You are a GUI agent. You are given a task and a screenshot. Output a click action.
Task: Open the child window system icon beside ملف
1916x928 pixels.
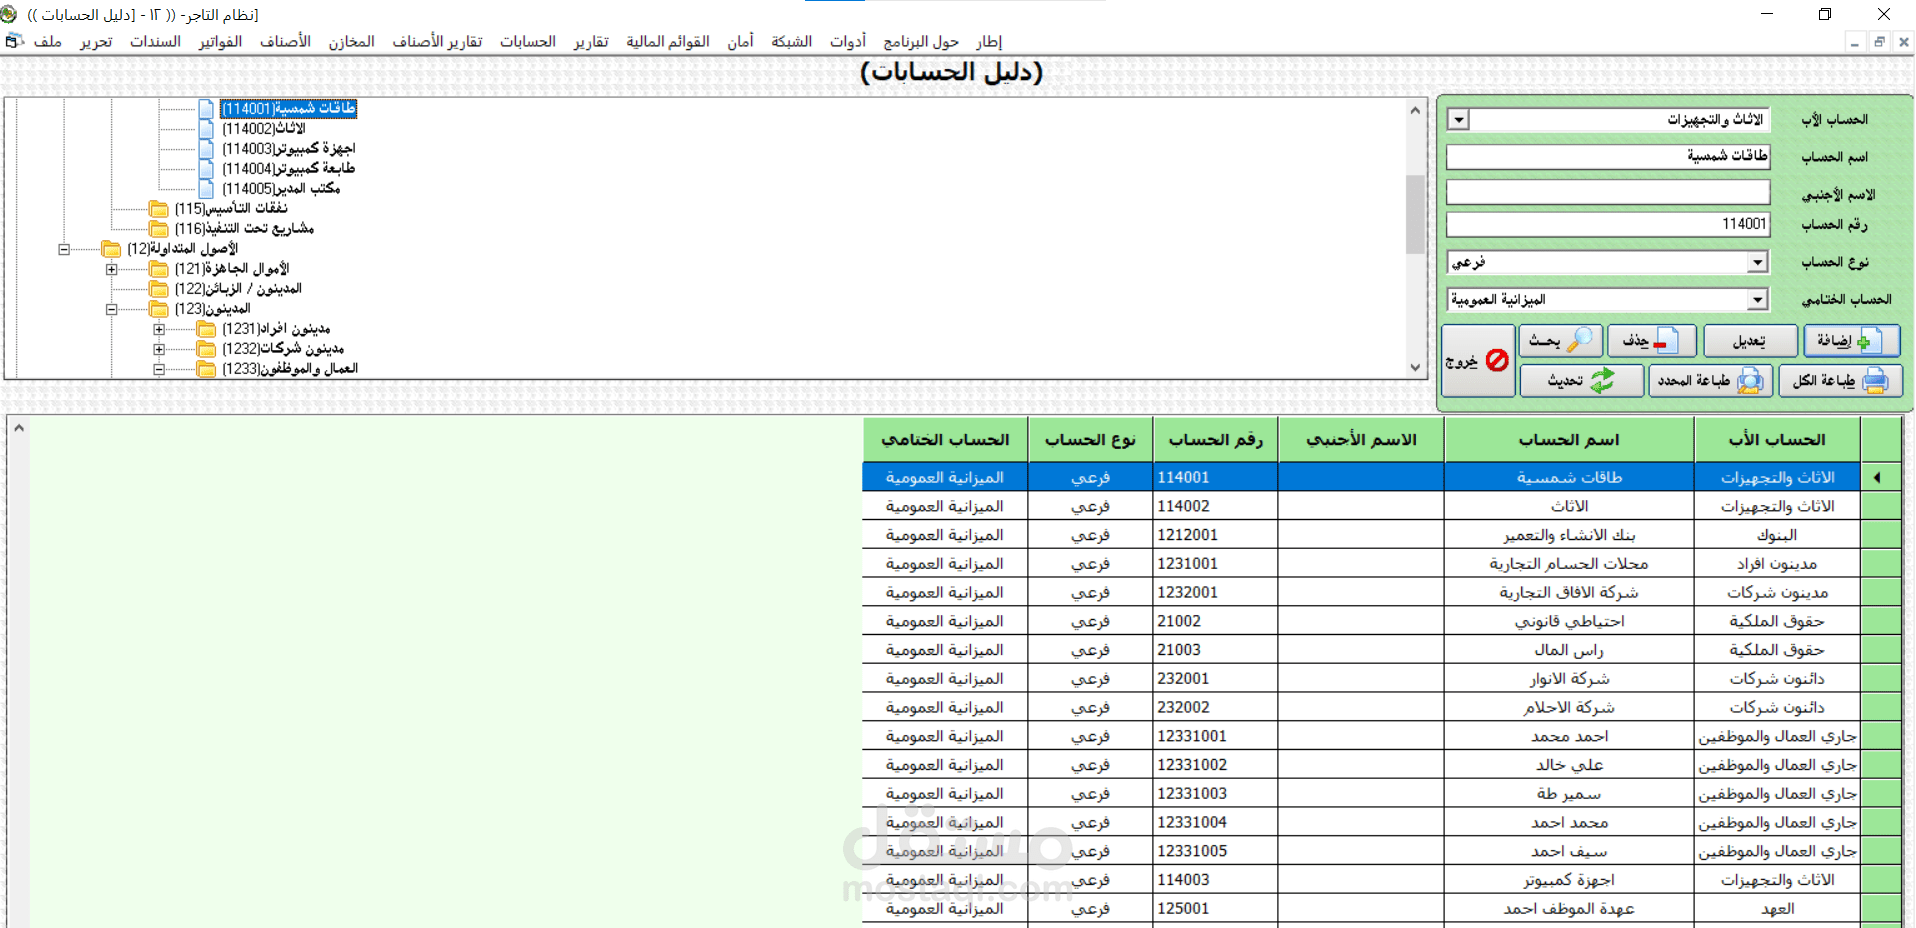coord(14,41)
